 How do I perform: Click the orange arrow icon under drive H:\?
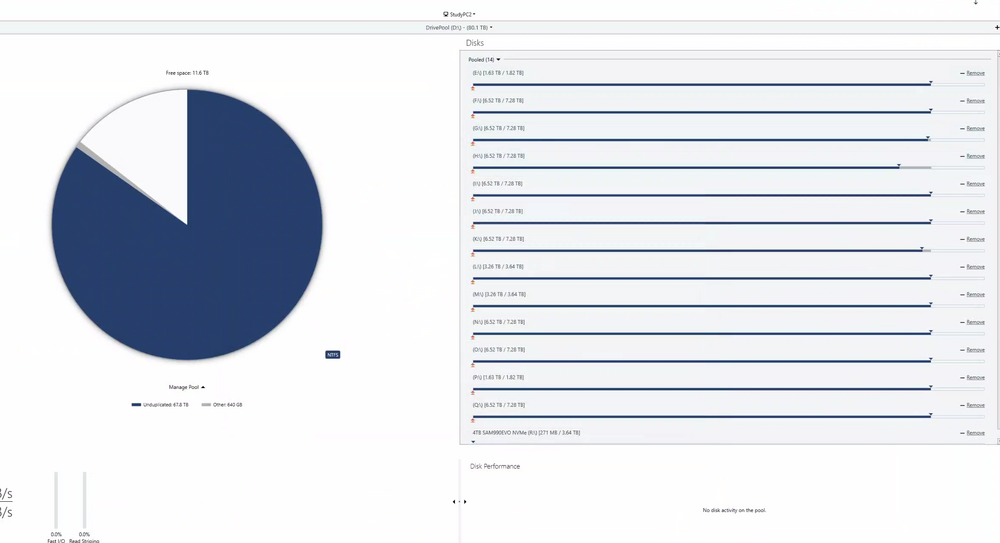point(473,172)
